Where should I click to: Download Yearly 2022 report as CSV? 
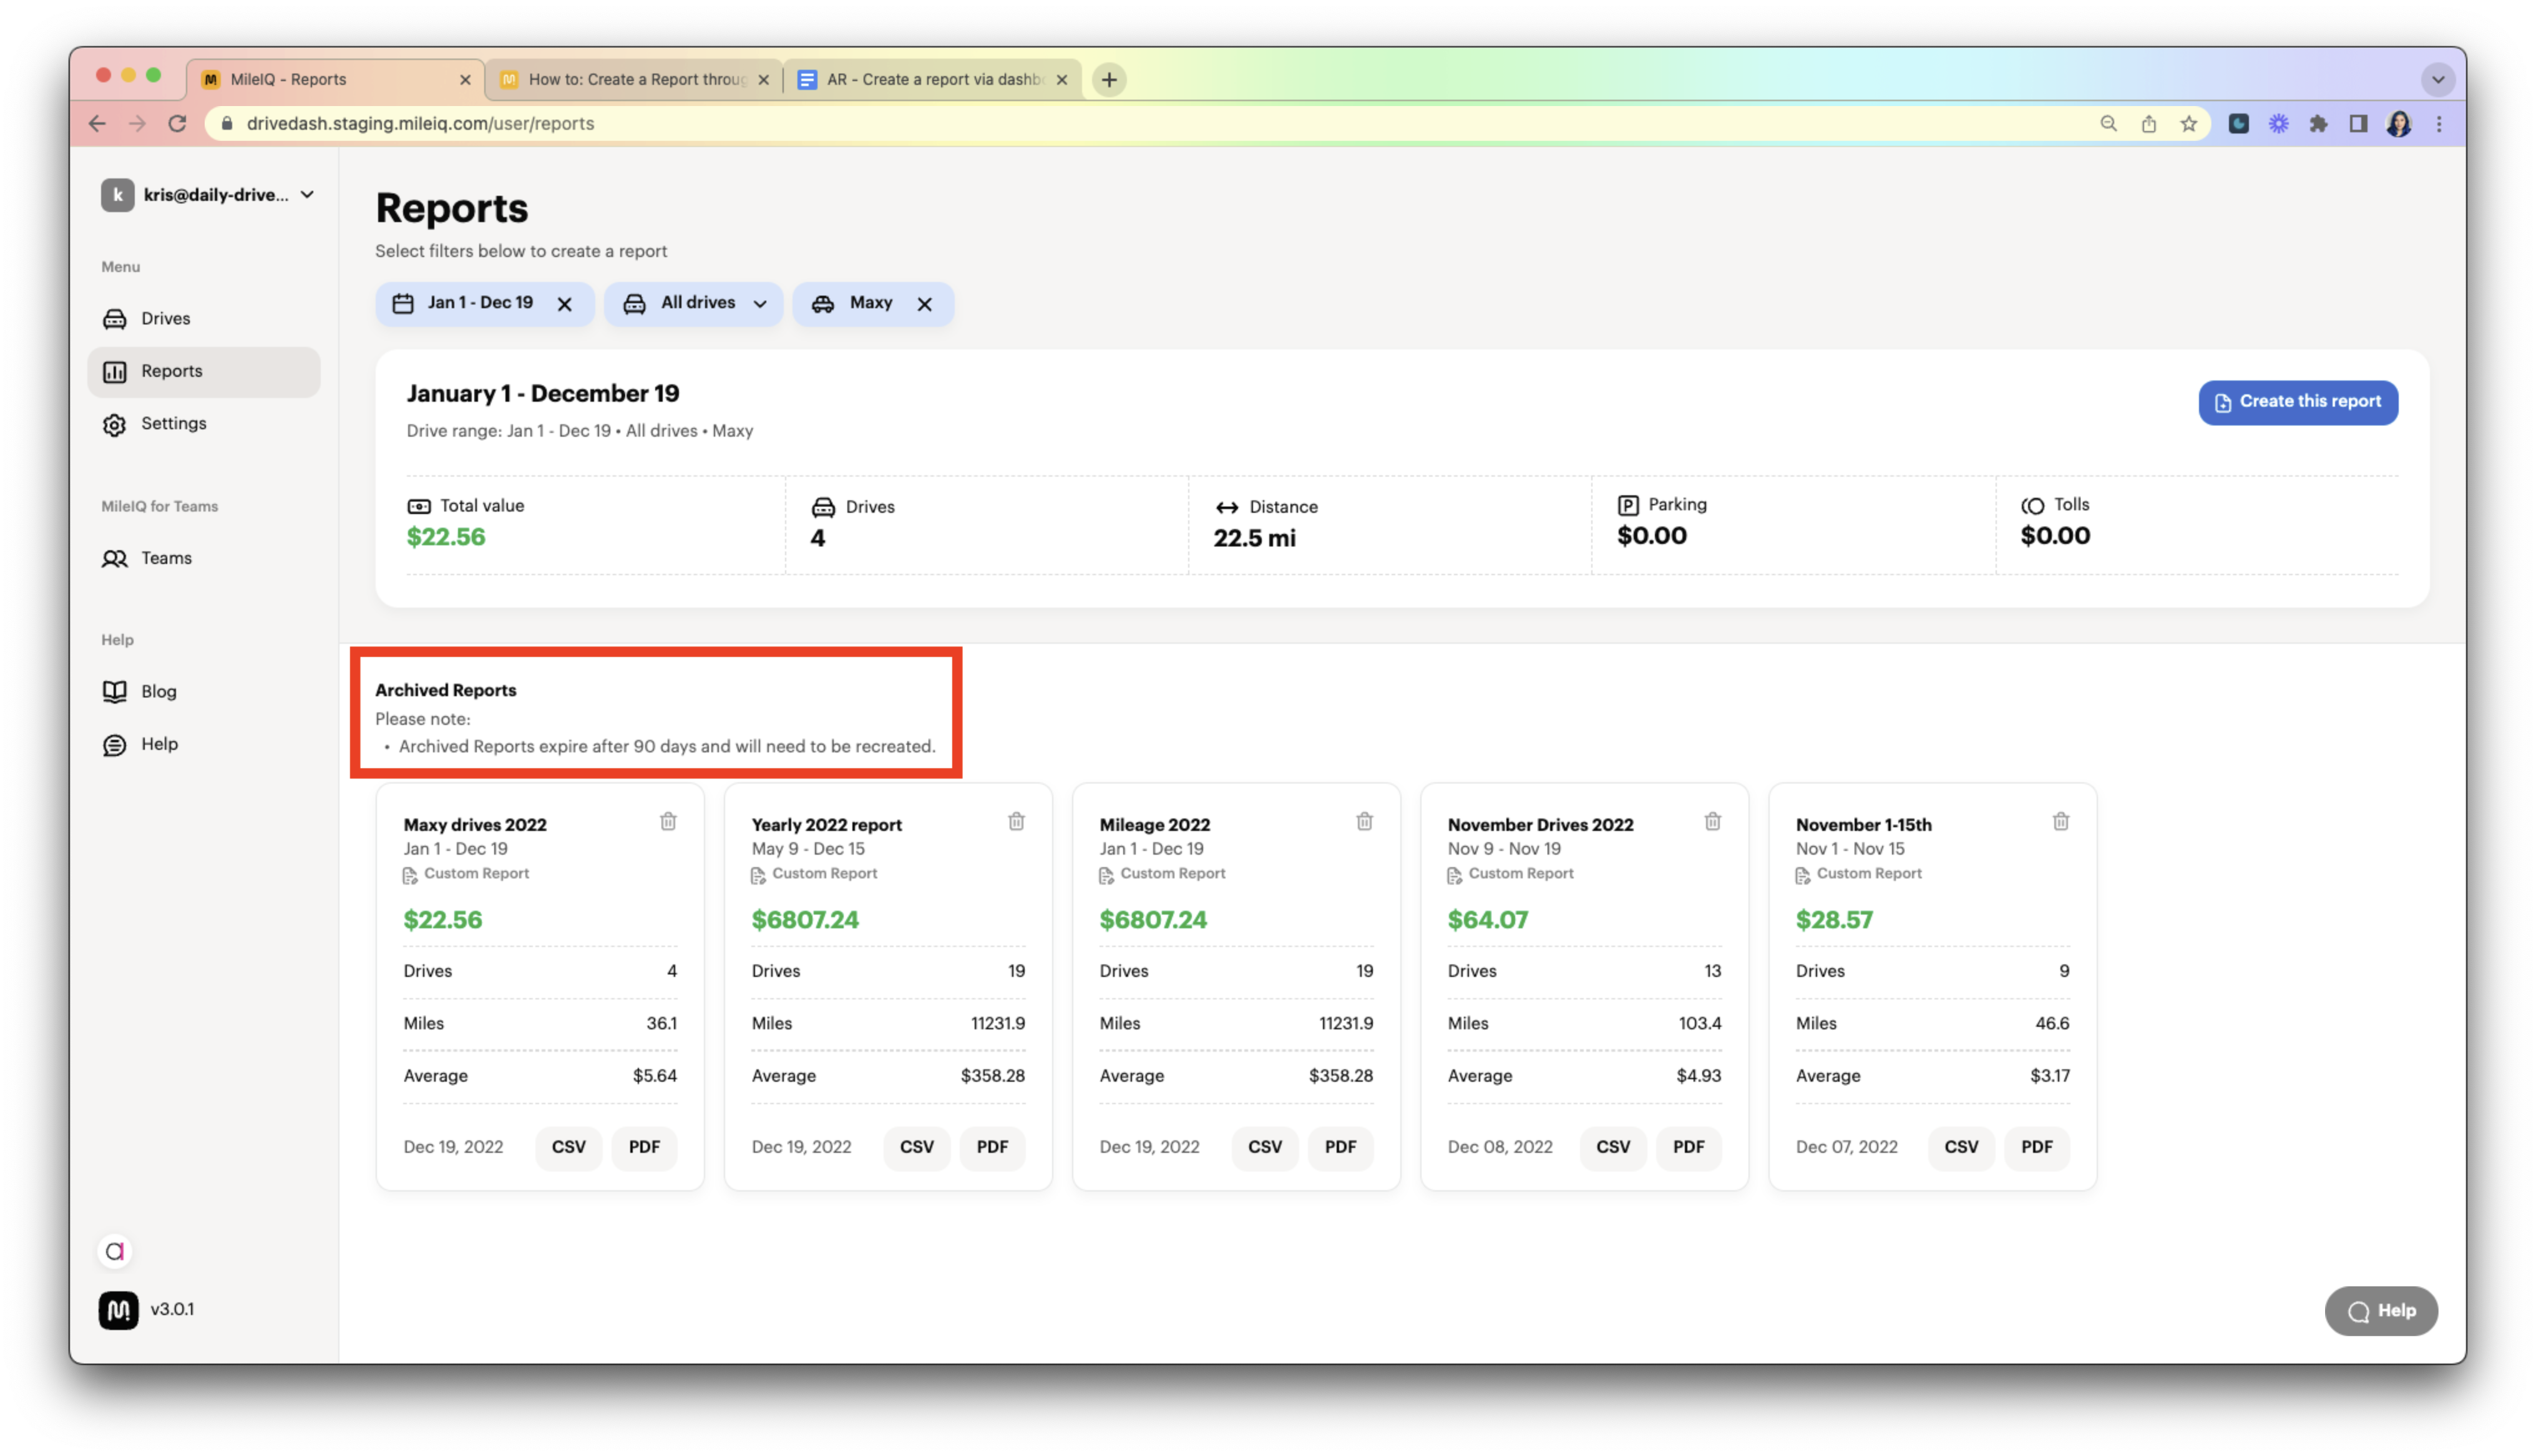(x=918, y=1146)
